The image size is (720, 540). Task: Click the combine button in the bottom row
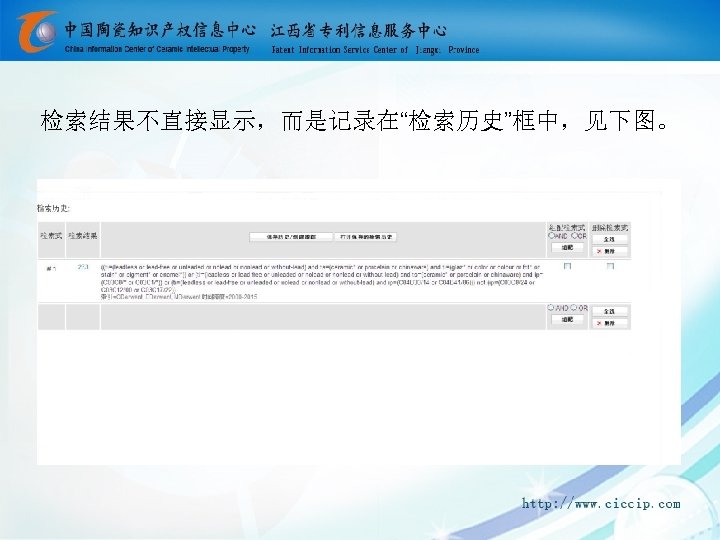(567, 320)
